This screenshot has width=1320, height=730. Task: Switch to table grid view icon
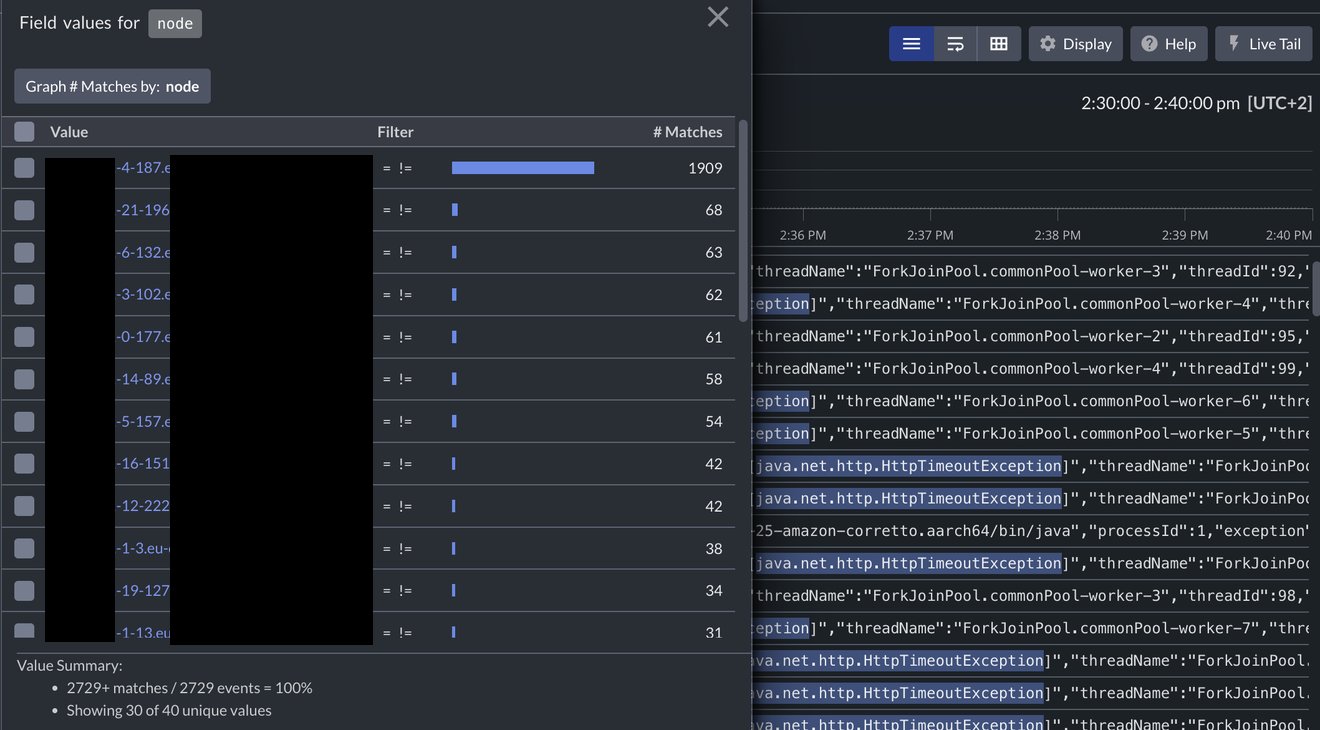(x=999, y=43)
